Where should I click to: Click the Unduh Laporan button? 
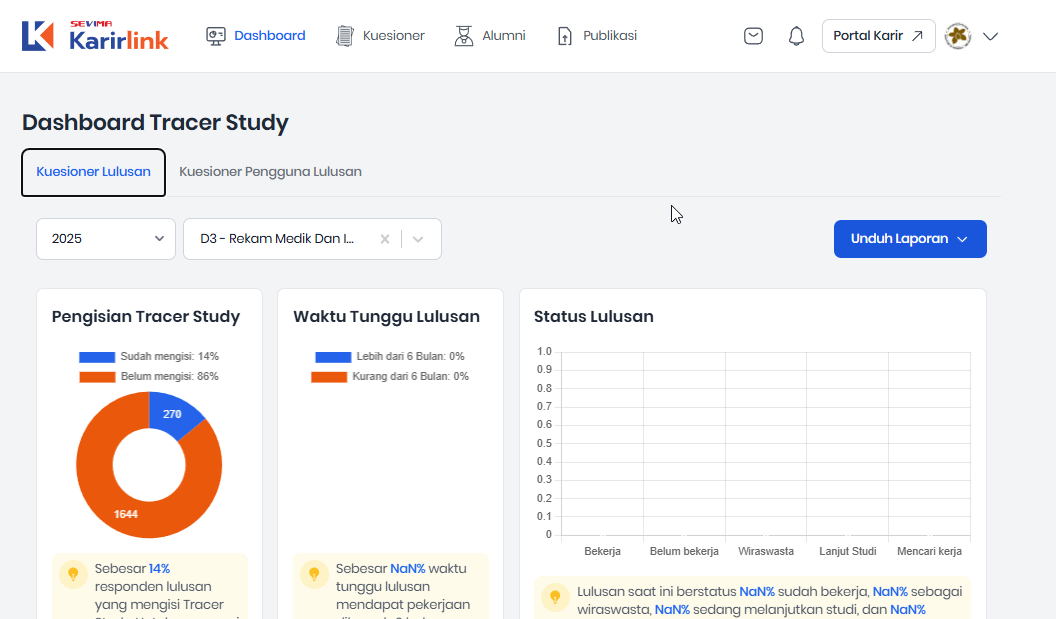(910, 239)
